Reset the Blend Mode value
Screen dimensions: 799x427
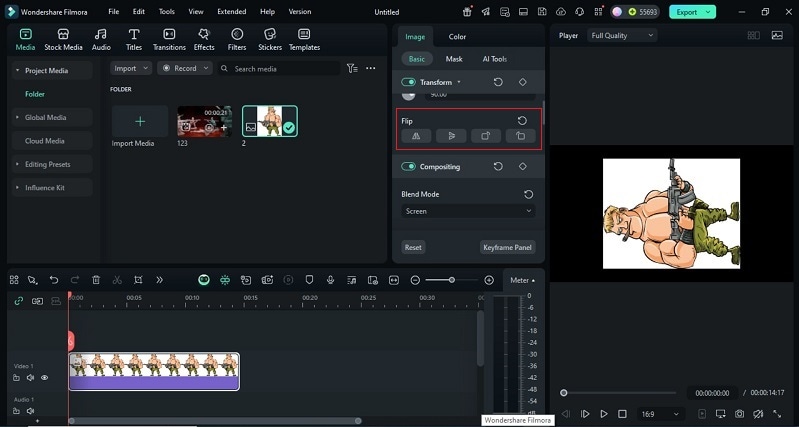click(528, 194)
